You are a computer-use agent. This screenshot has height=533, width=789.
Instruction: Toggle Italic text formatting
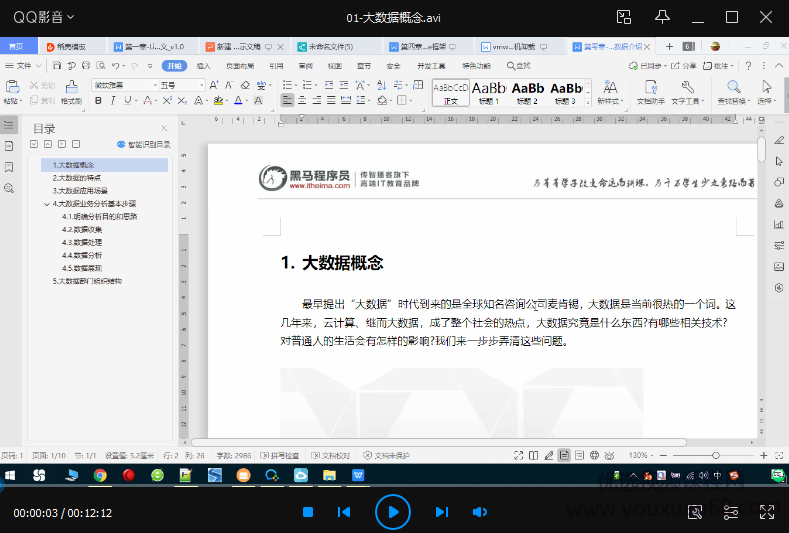click(x=113, y=101)
